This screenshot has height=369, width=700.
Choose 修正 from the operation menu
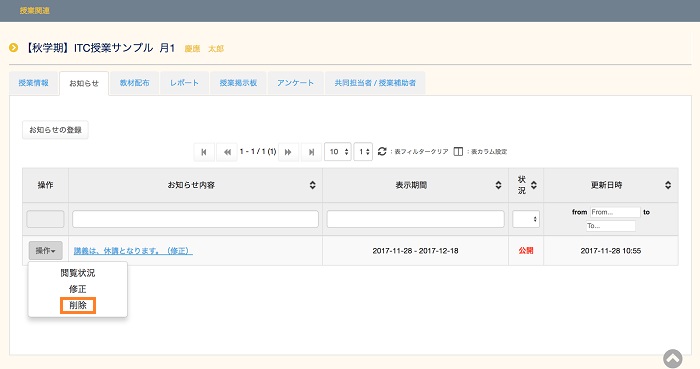78,289
